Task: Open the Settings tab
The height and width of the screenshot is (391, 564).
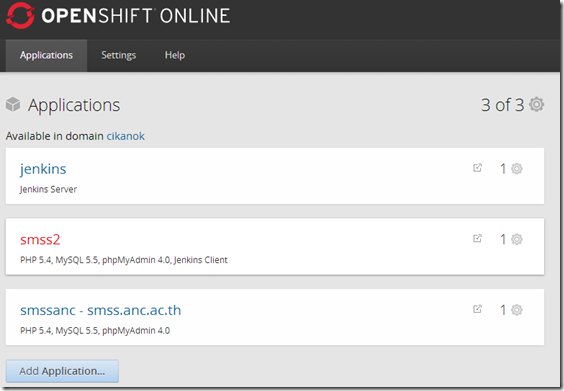Action: pyautogui.click(x=119, y=55)
